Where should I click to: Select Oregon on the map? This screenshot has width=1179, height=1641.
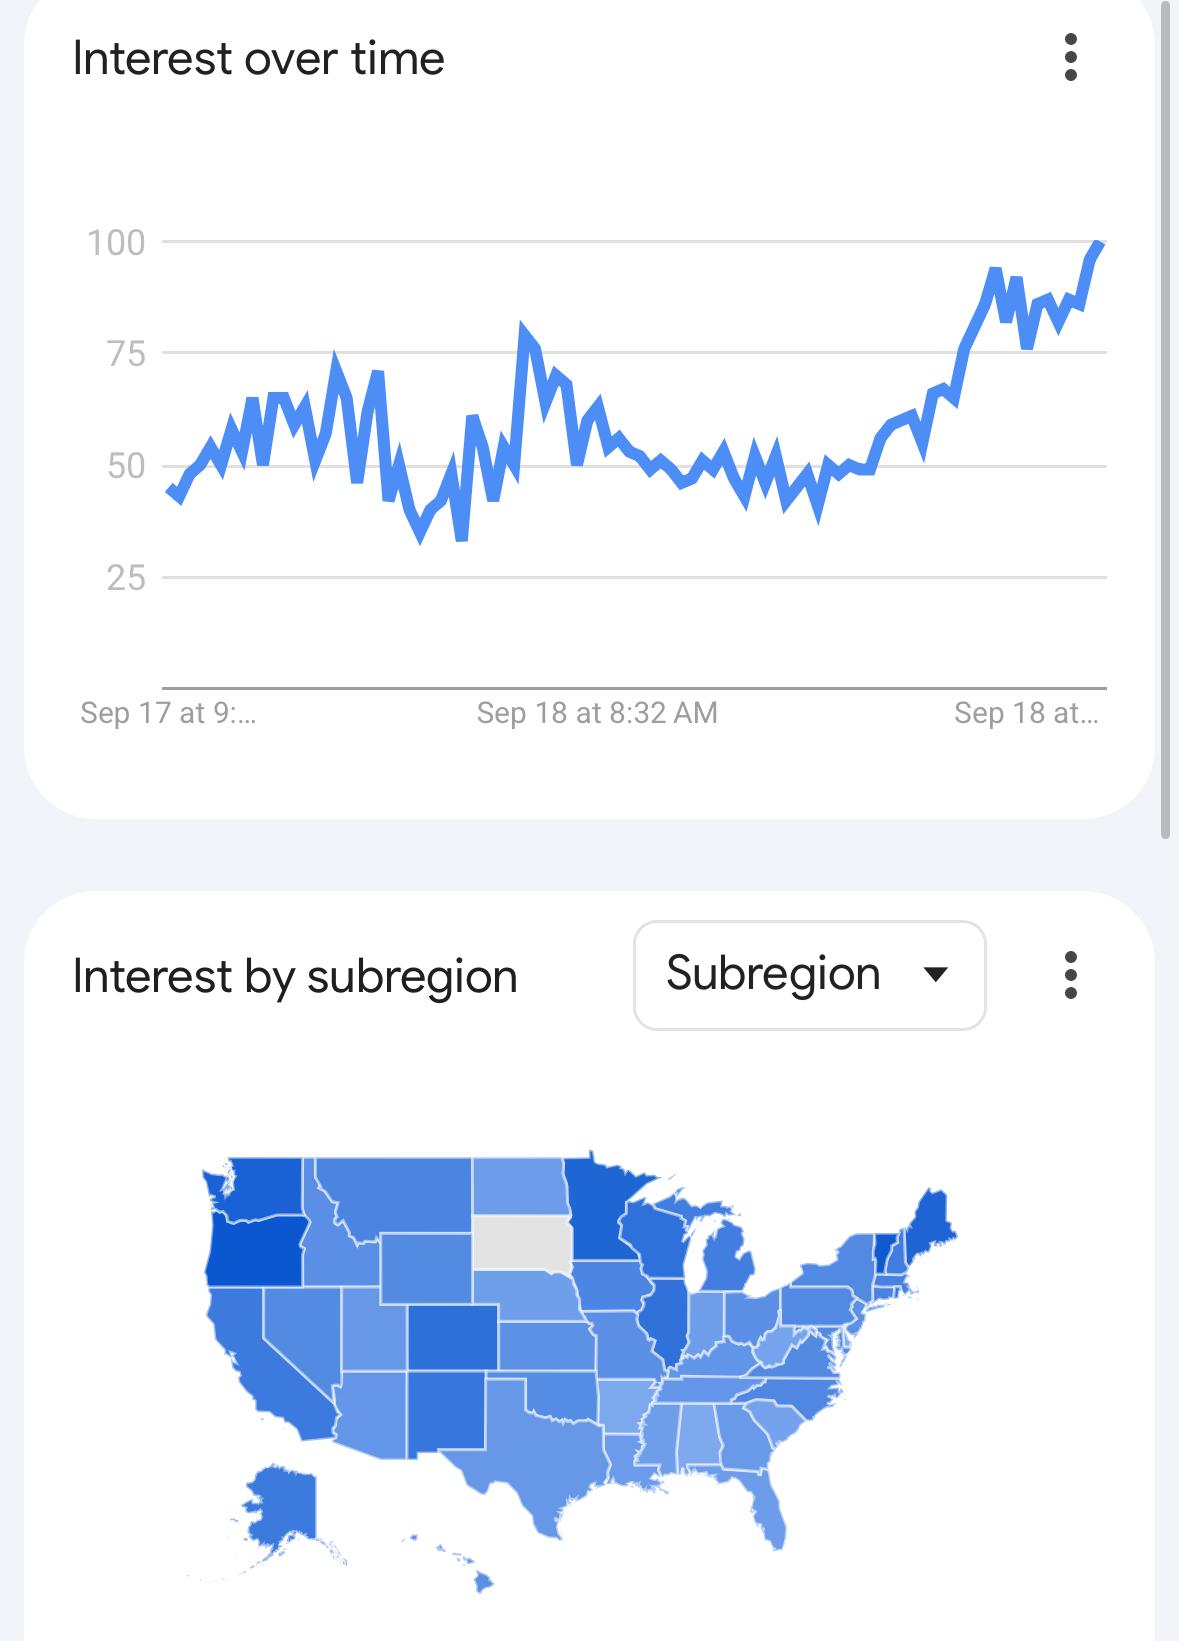[256, 1250]
